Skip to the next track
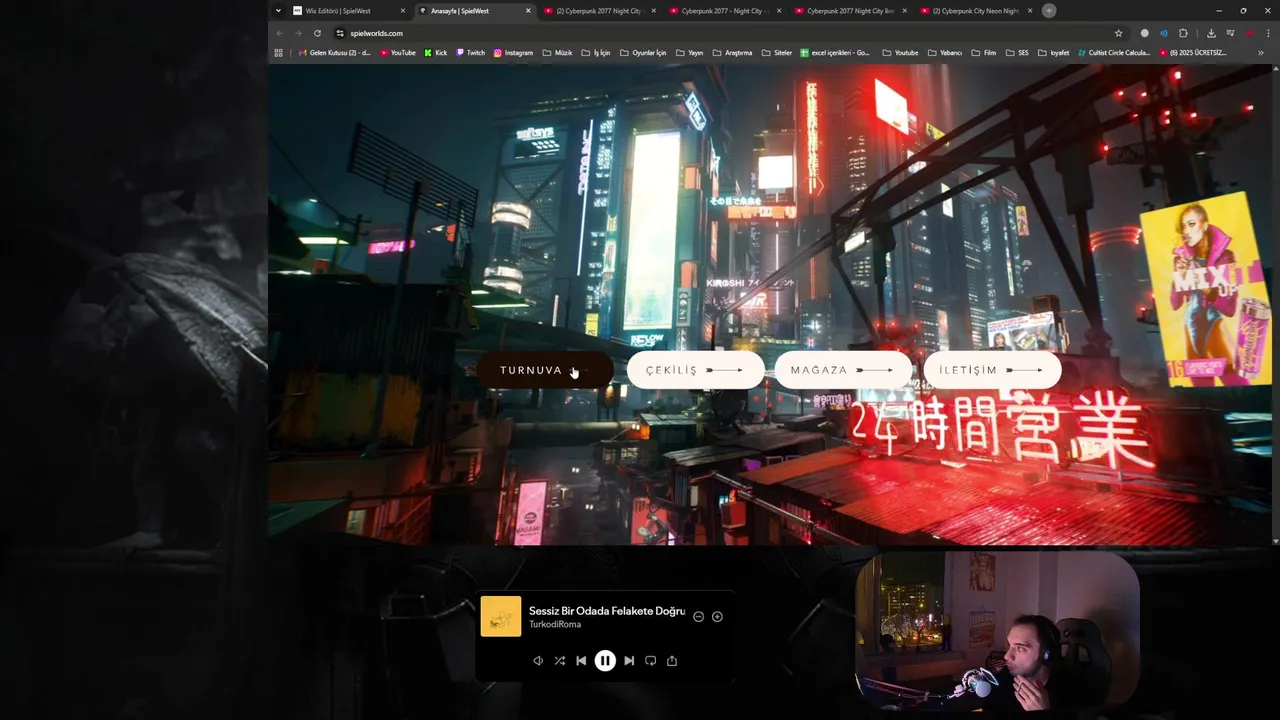 (629, 661)
